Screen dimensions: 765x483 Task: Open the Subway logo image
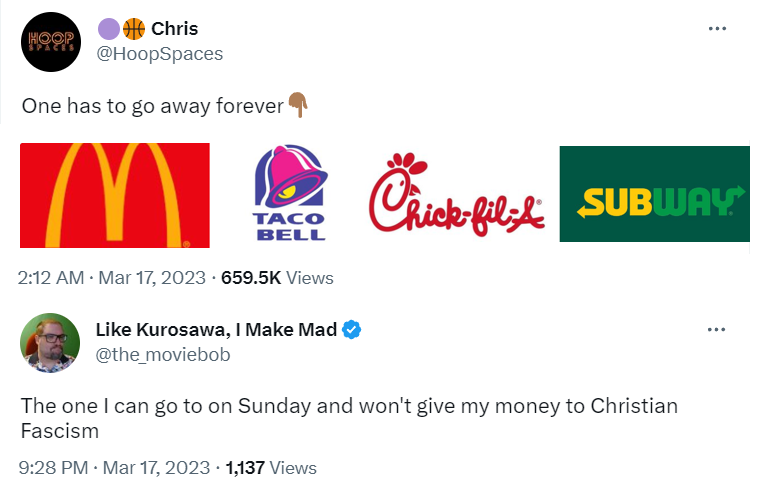(654, 194)
